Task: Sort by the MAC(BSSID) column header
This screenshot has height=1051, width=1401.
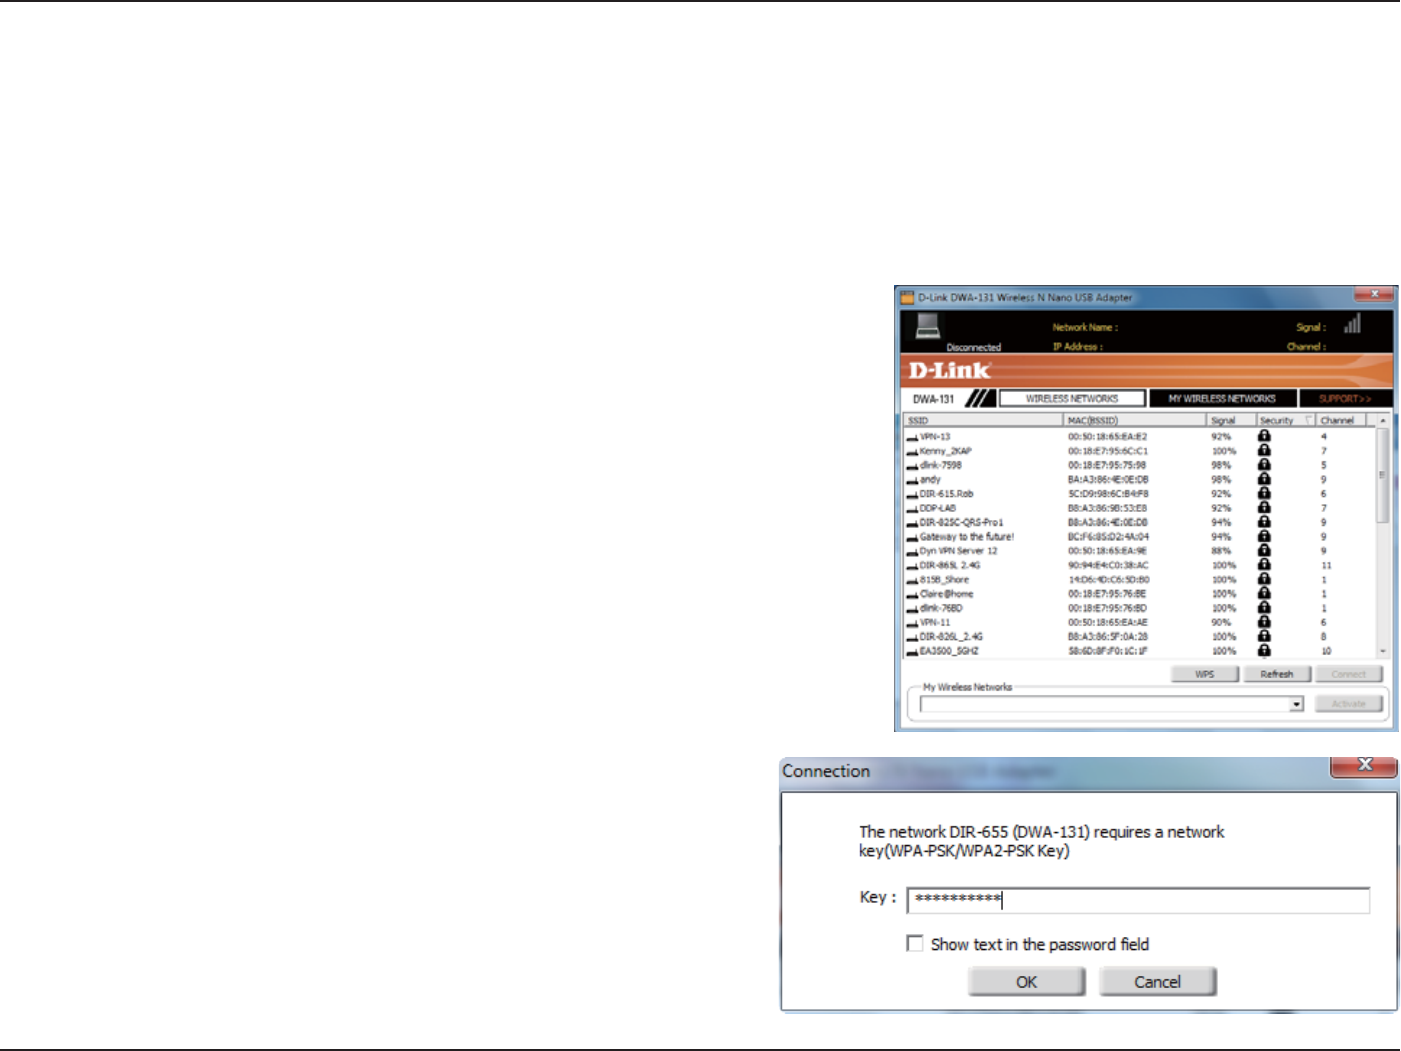Action: (x=1135, y=420)
